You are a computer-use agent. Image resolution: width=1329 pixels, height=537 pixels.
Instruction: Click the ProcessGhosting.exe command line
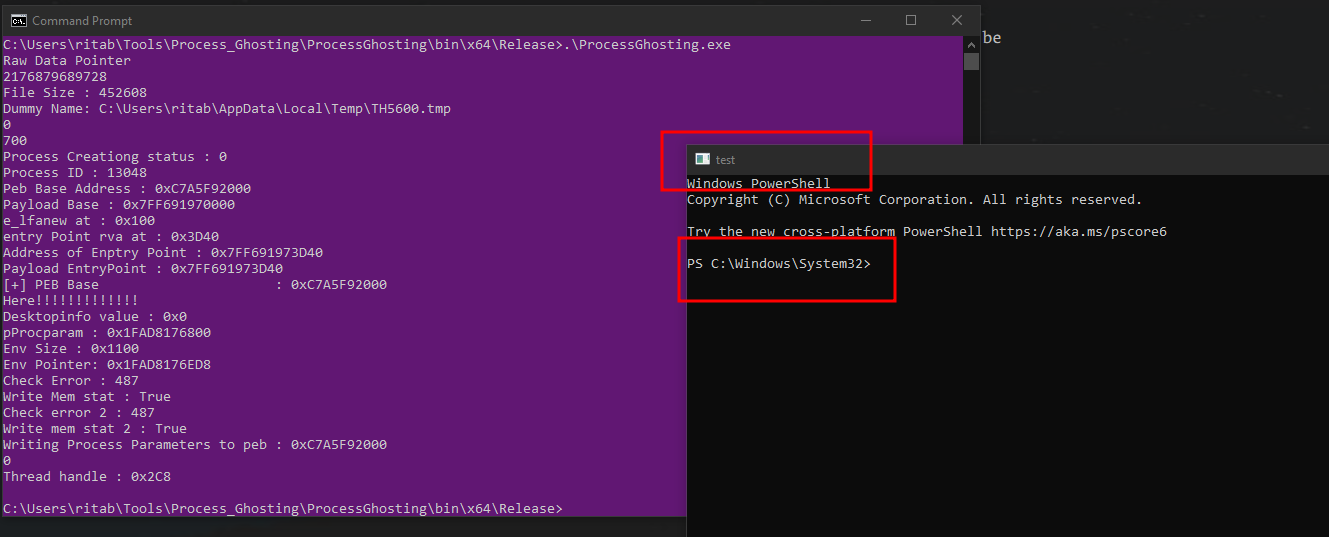pyautogui.click(x=368, y=44)
